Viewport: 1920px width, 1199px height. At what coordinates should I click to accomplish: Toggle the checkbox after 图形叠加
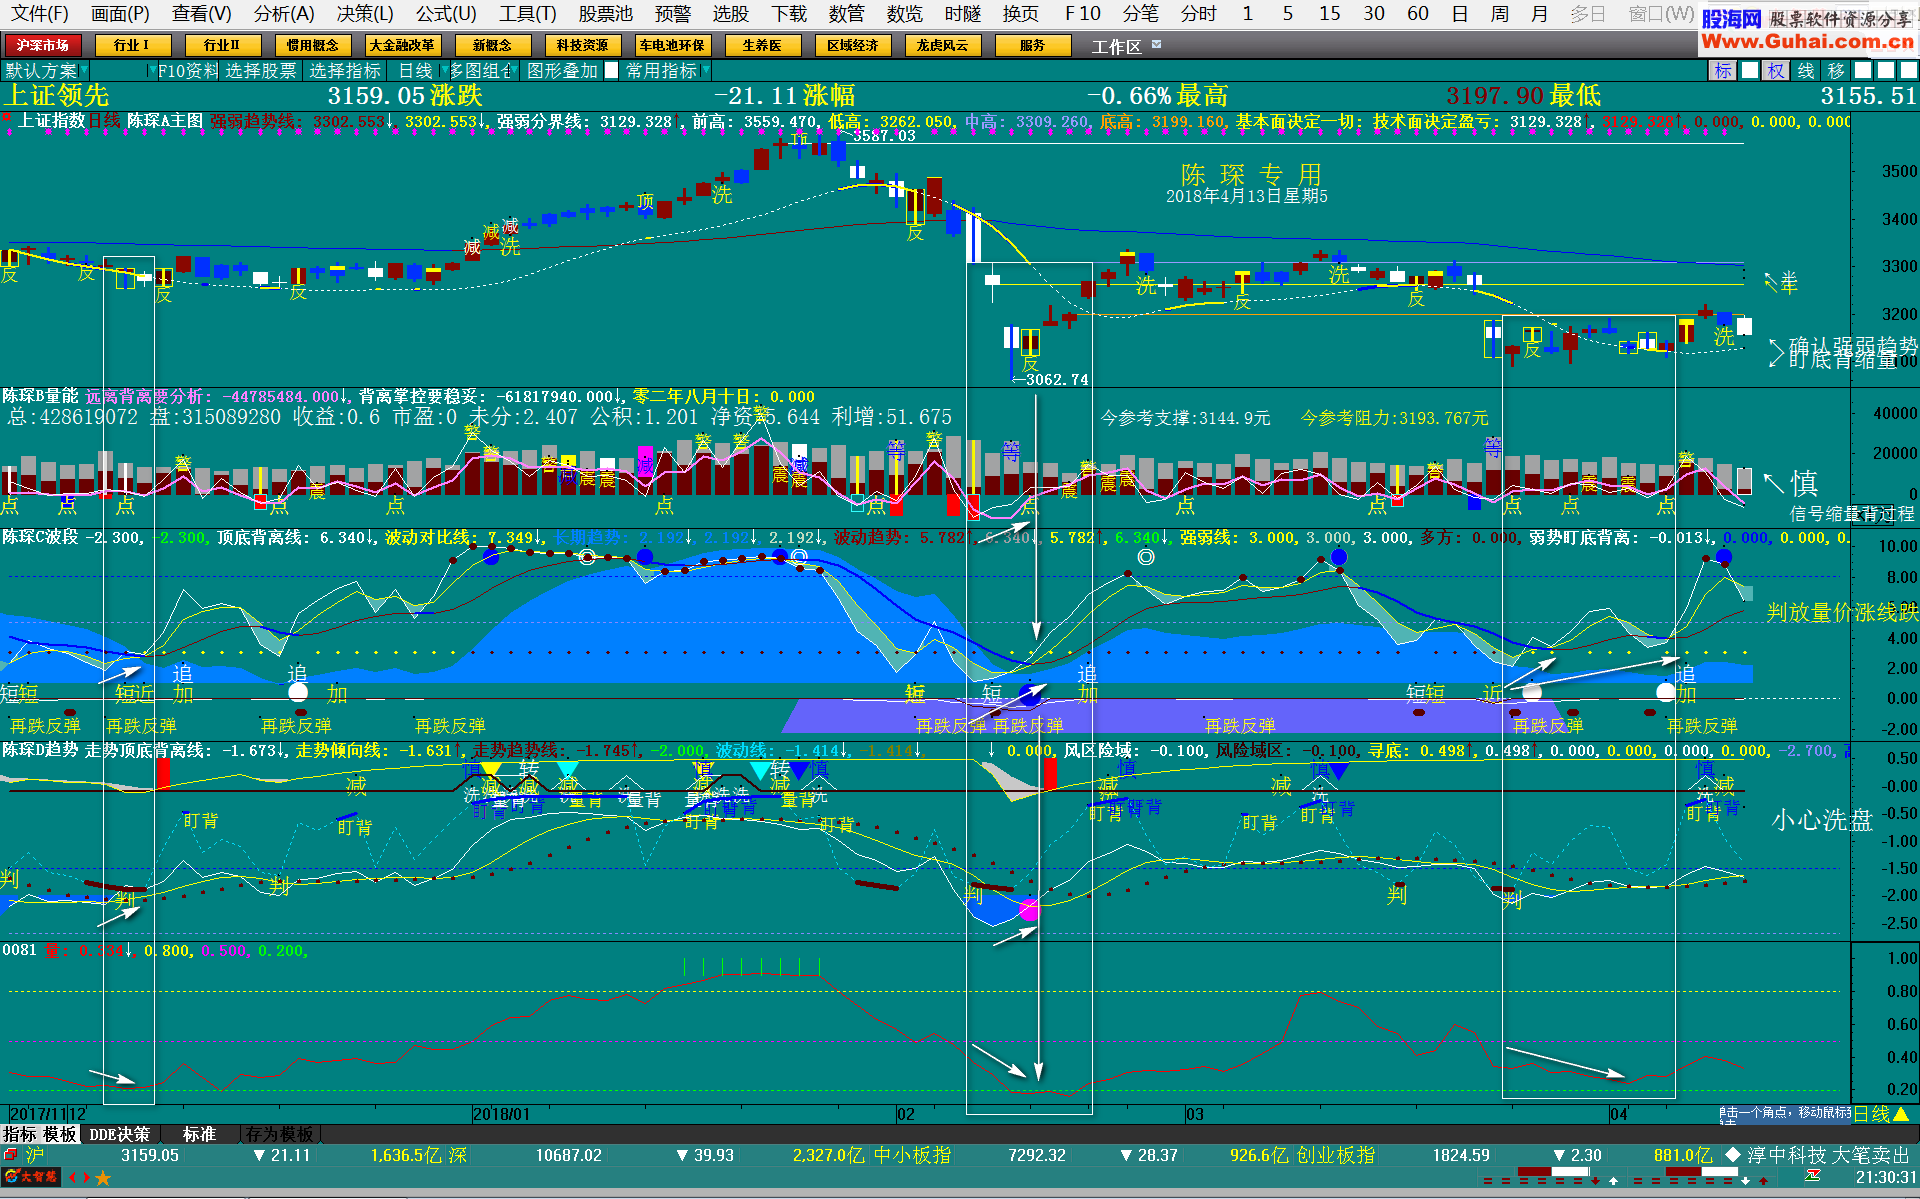pyautogui.click(x=611, y=71)
